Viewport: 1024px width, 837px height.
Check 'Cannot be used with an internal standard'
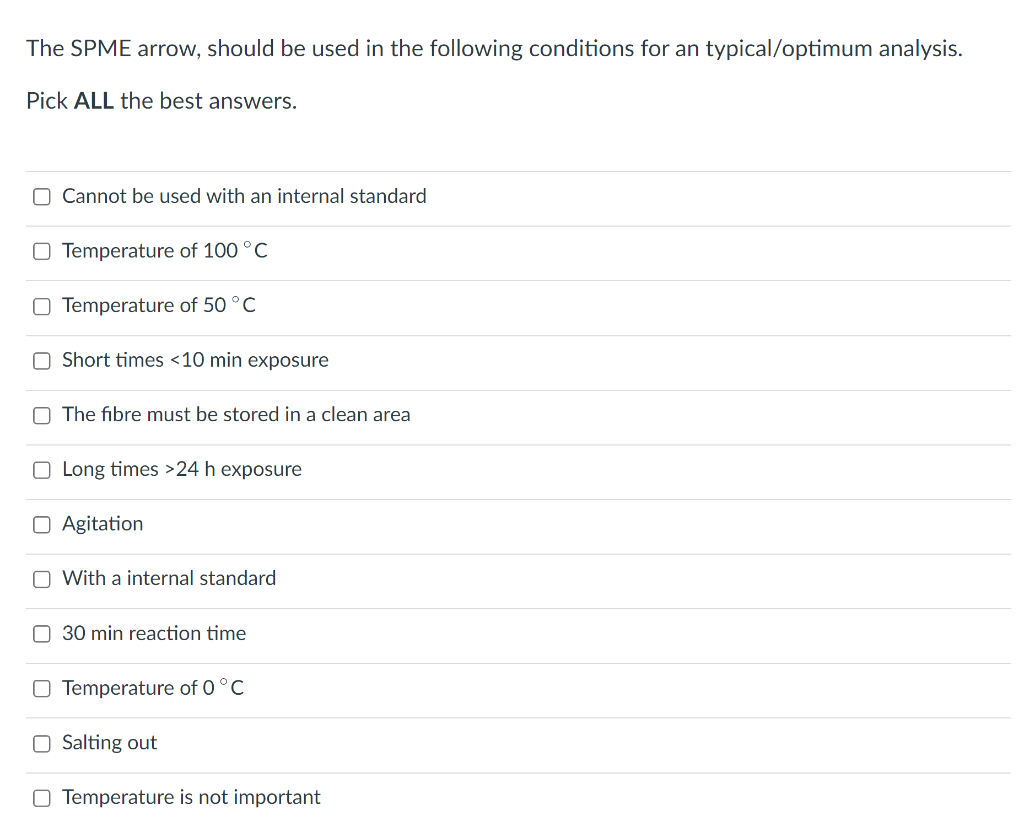tap(42, 197)
